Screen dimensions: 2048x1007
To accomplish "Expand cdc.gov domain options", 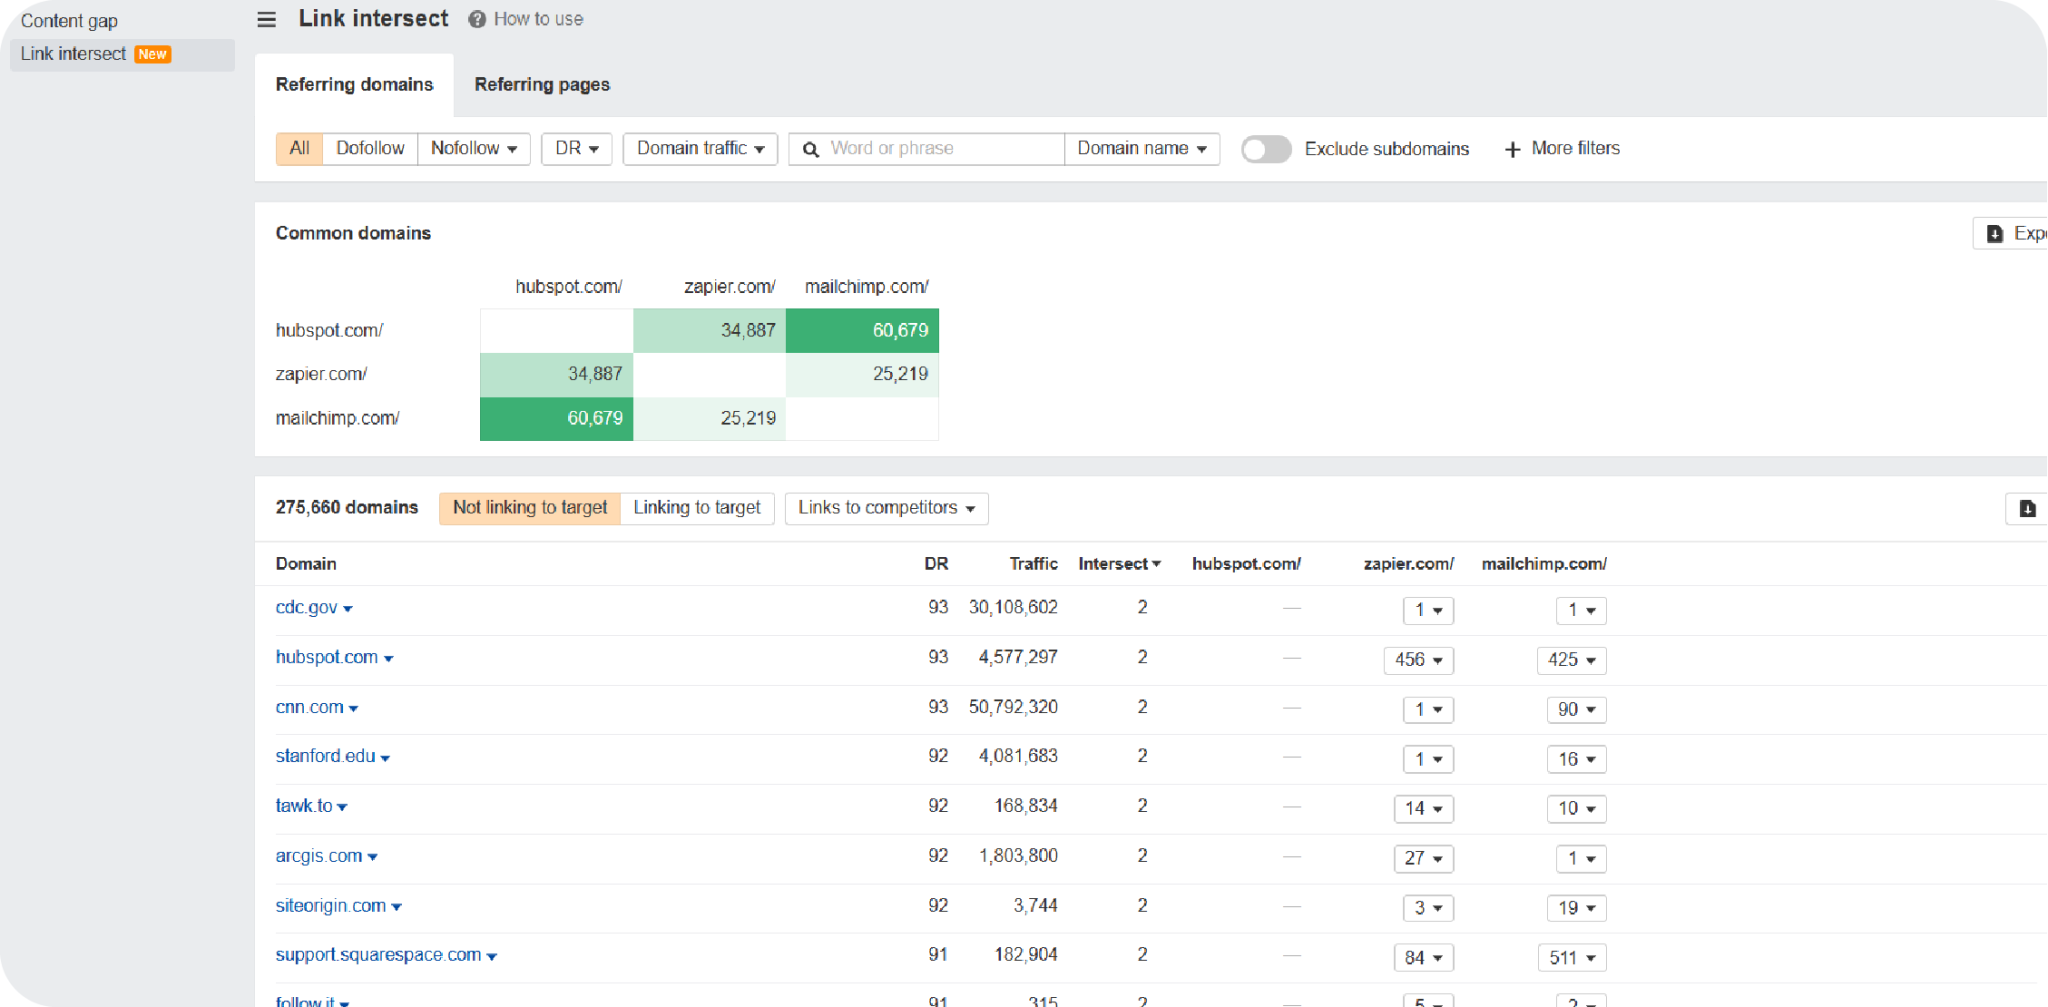I will pyautogui.click(x=348, y=608).
